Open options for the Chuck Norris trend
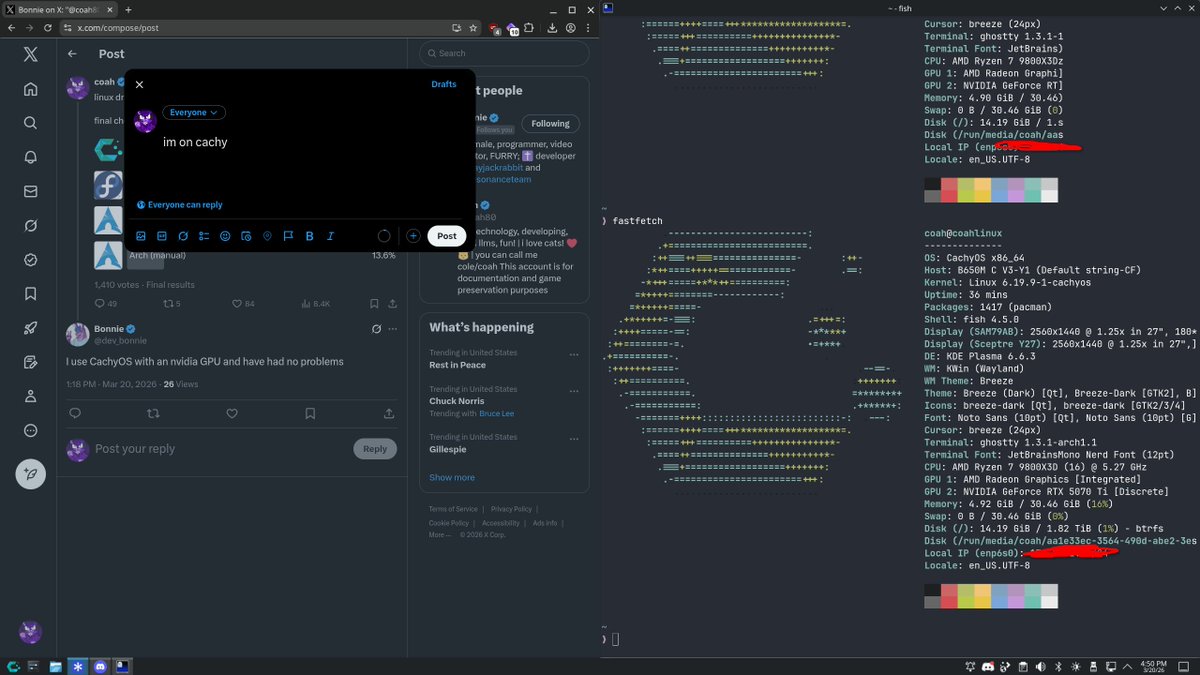Viewport: 1200px width, 675px height. [x=574, y=390]
